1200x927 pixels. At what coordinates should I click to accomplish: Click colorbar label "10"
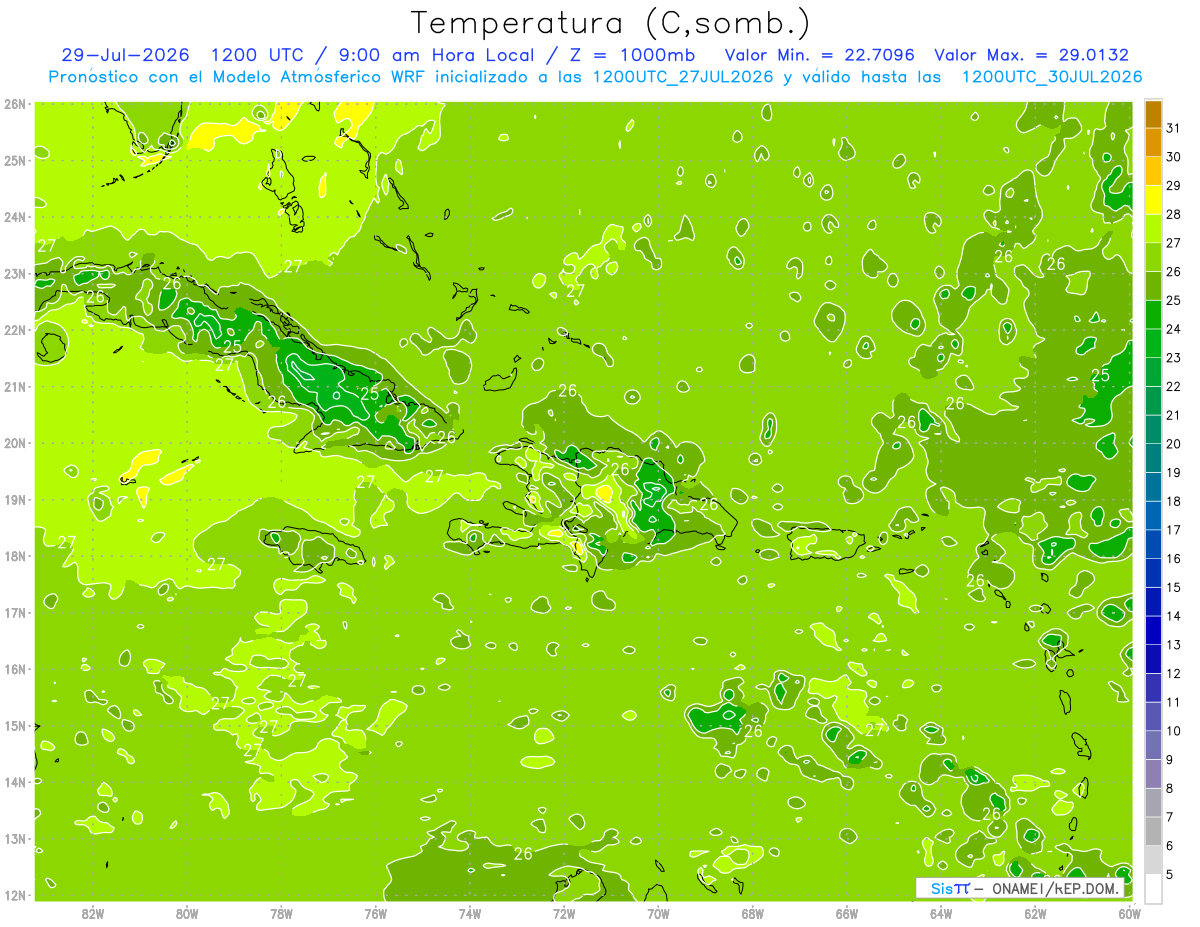(1174, 730)
